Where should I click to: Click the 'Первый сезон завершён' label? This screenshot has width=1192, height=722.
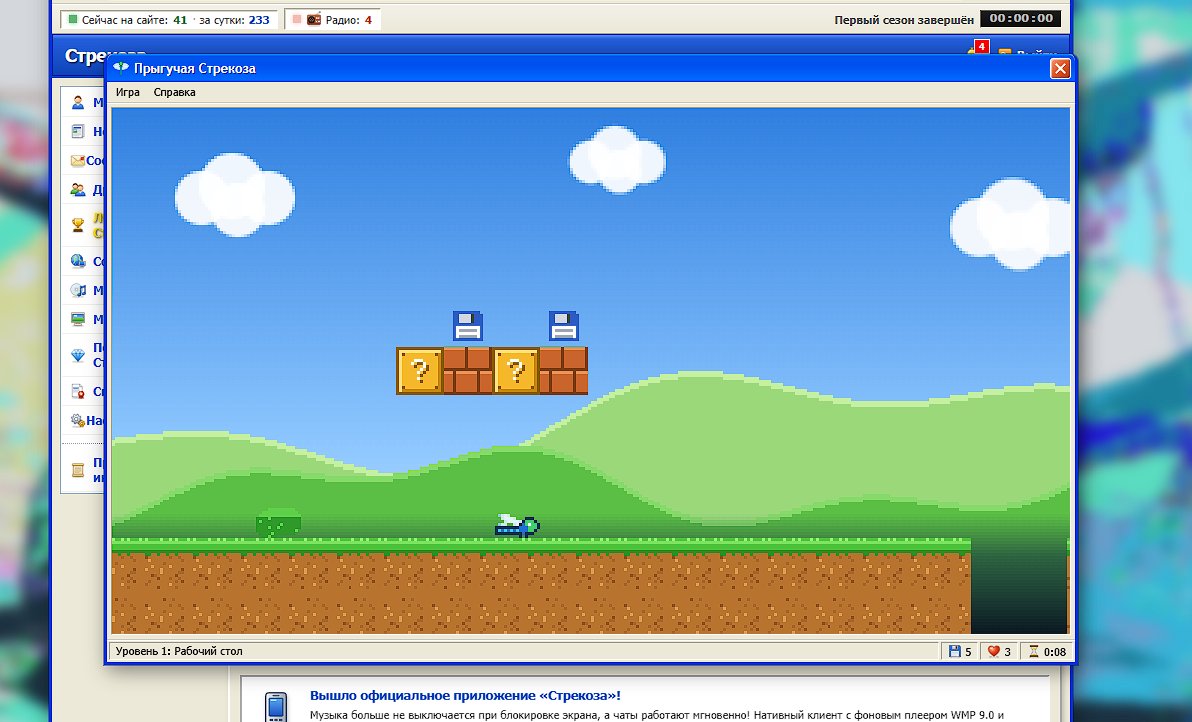tap(904, 20)
